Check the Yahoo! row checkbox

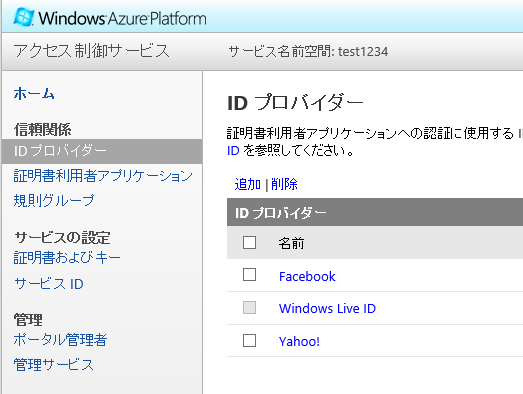[x=249, y=341]
